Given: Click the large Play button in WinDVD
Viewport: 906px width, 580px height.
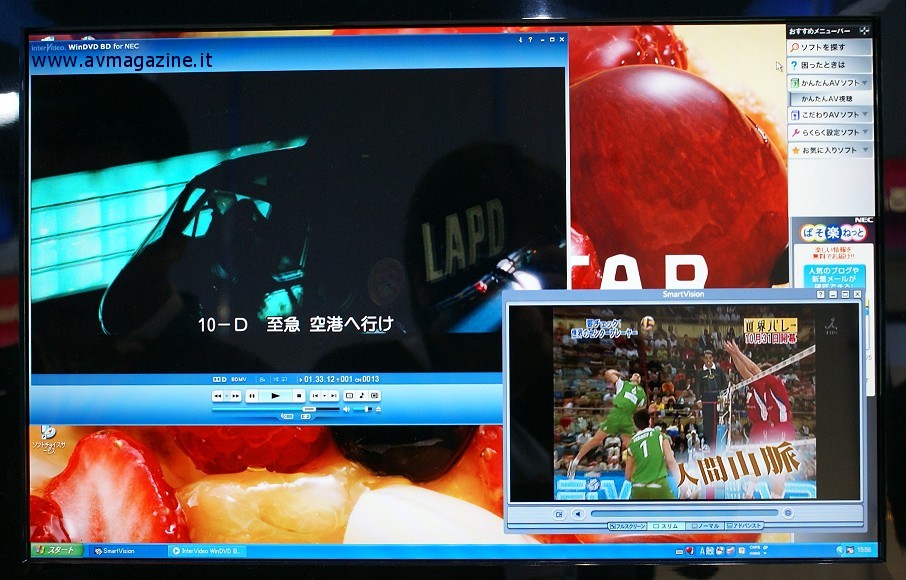Looking at the screenshot, I should 275,396.
